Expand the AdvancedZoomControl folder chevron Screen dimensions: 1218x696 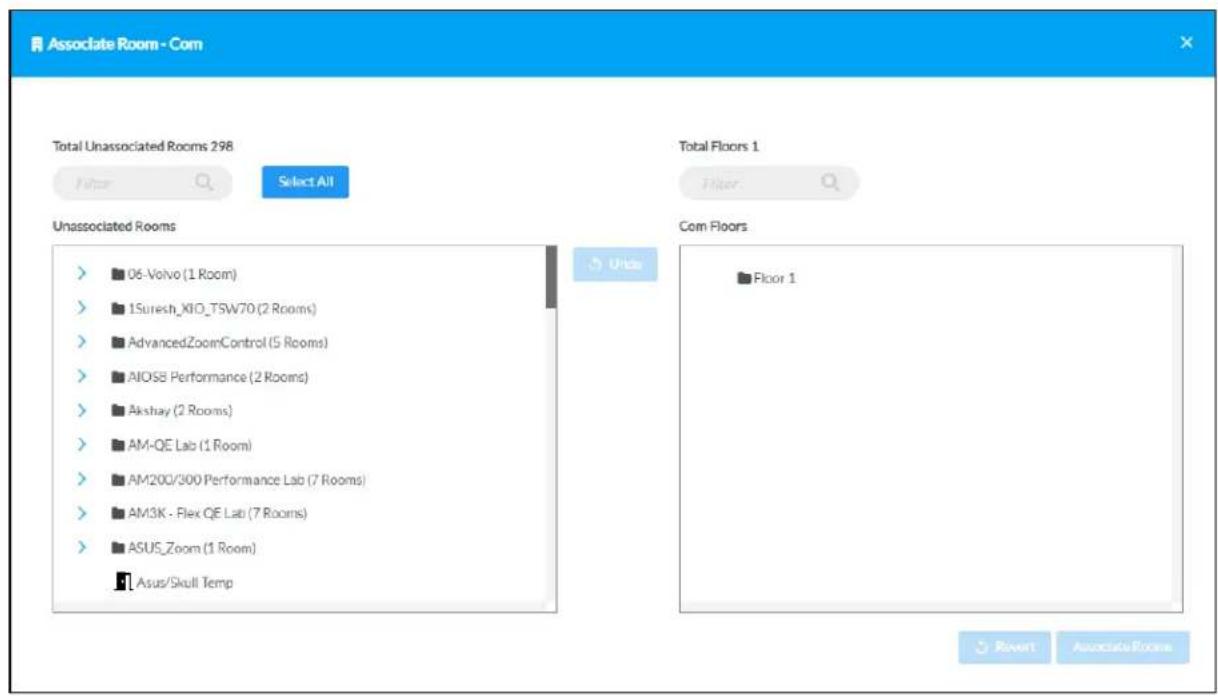click(81, 342)
